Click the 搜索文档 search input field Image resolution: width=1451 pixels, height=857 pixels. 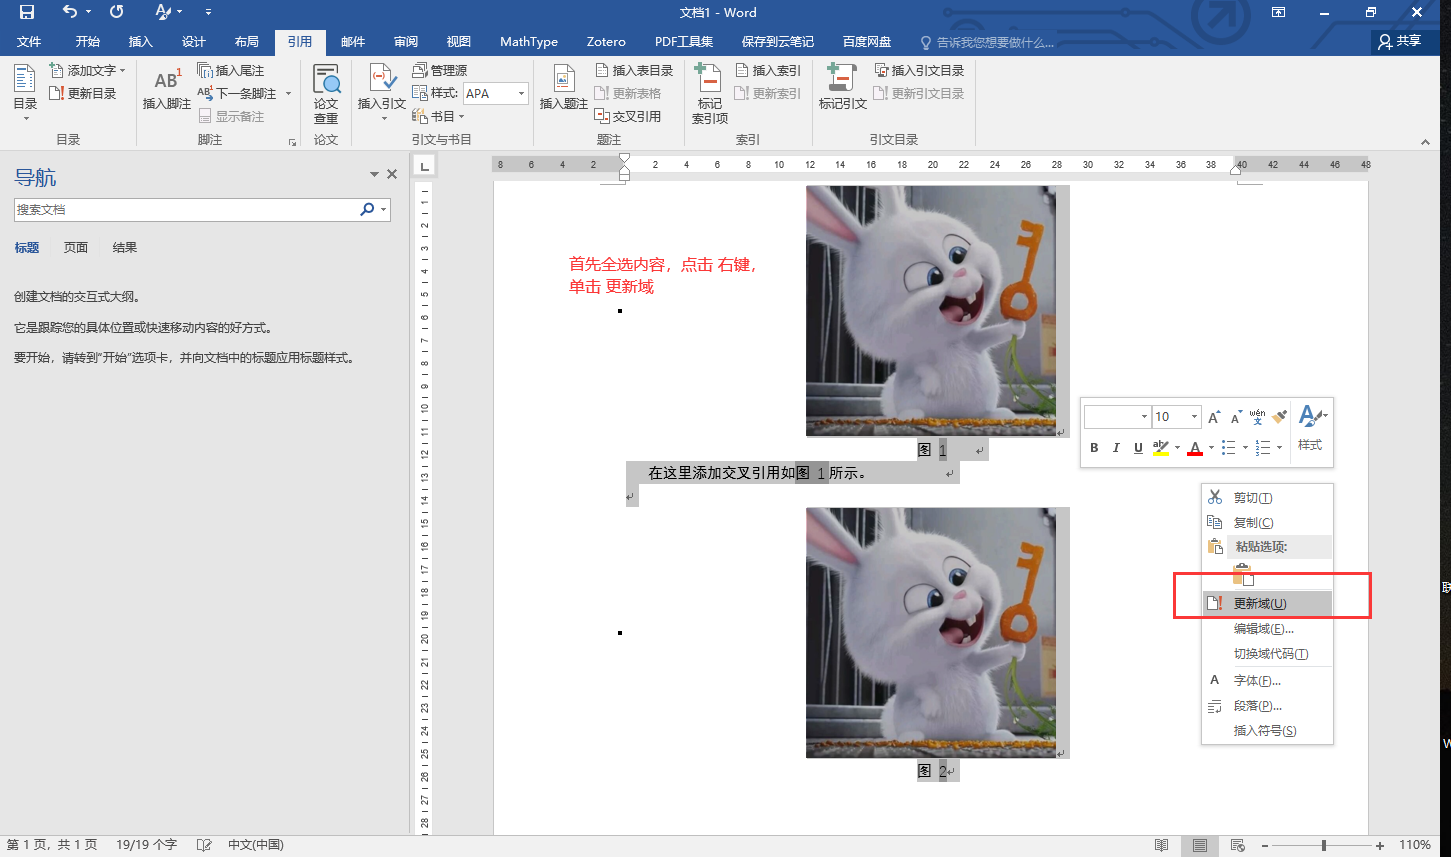(187, 209)
